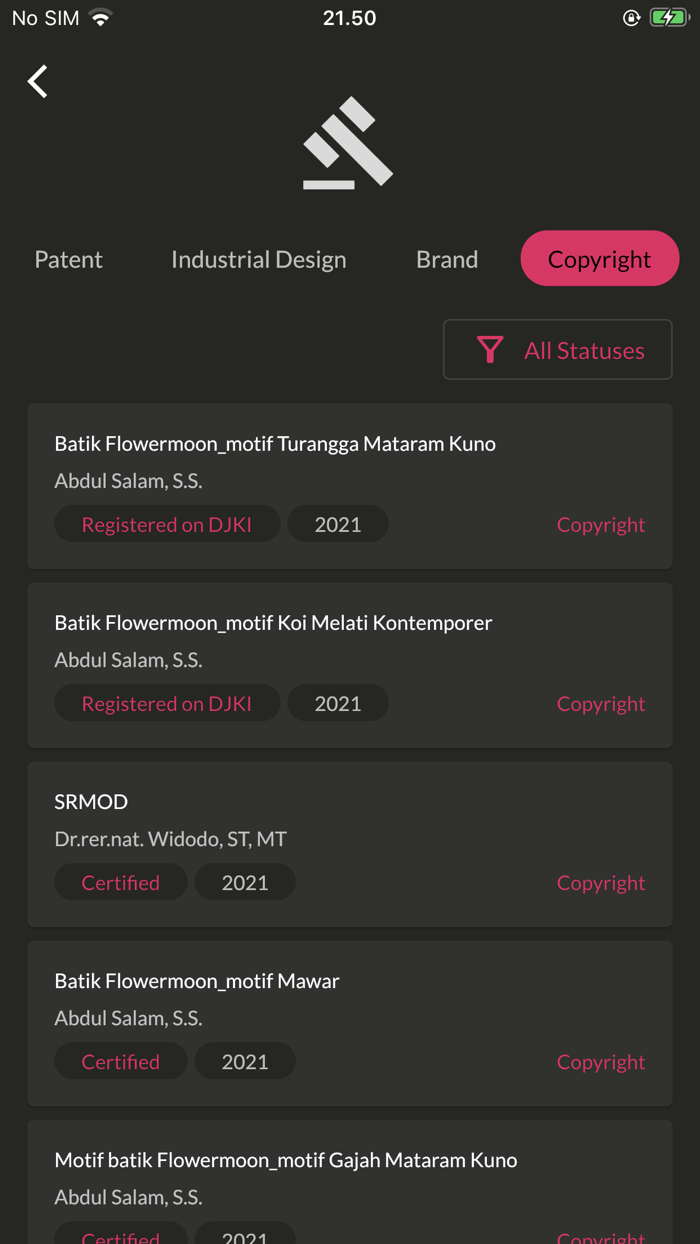Open the SRMOD copyright entry
Viewport: 700px width, 1244px height.
pos(91,802)
